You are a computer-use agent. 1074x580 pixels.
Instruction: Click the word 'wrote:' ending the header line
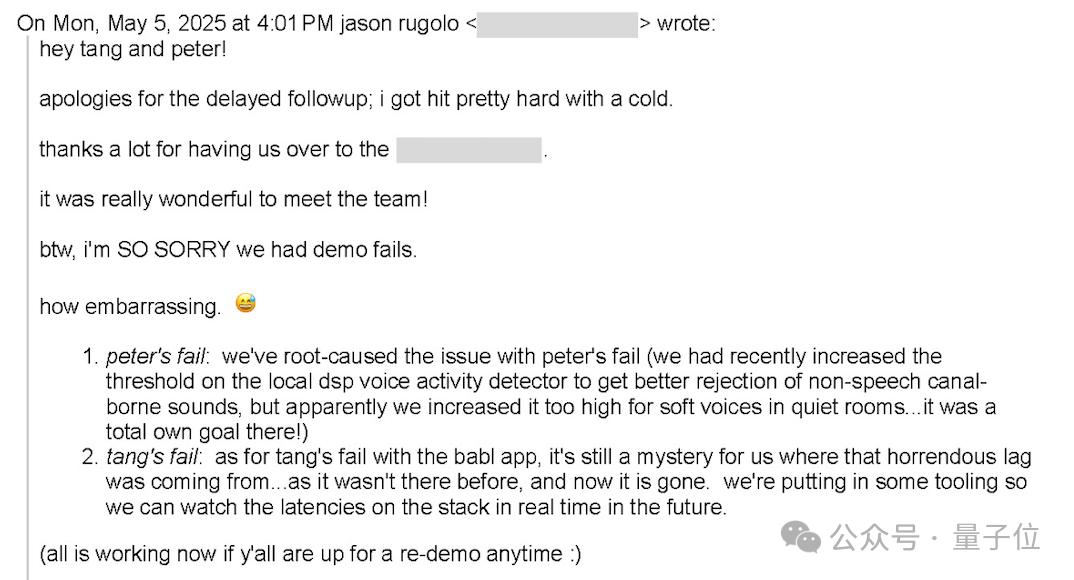pyautogui.click(x=686, y=23)
